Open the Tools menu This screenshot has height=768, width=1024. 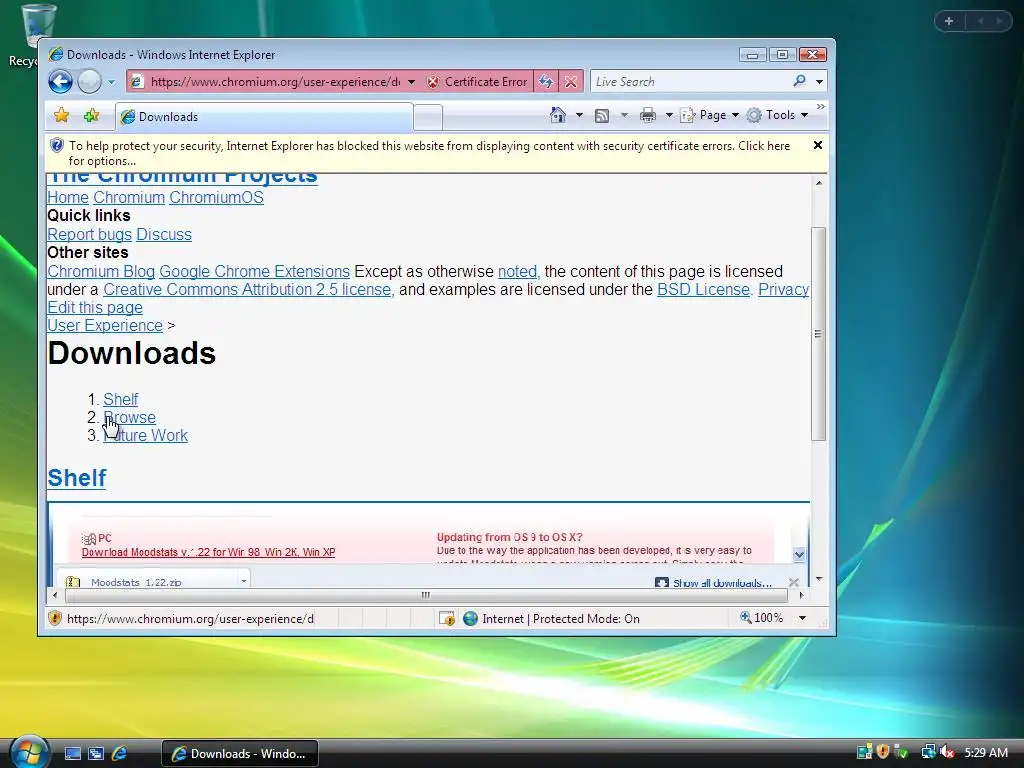(x=777, y=115)
